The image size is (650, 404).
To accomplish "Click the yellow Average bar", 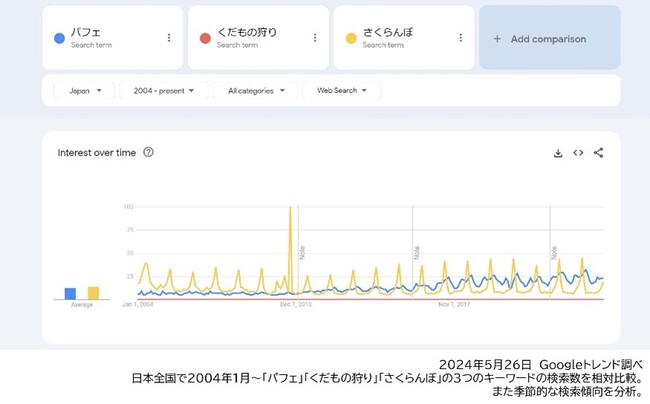I will 93,293.
